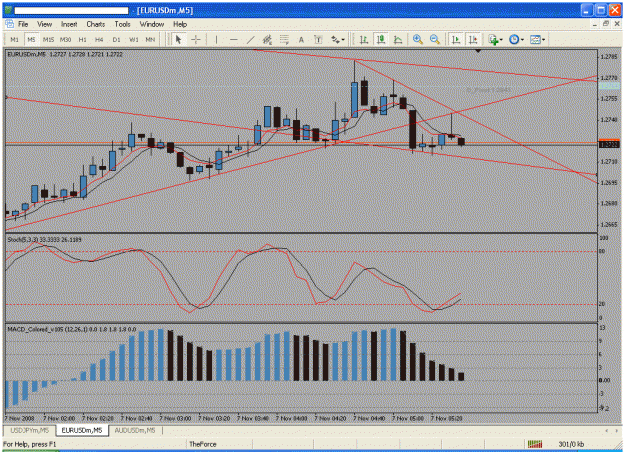Click the highlighted current price label
625x452 pixels.
(x=609, y=144)
